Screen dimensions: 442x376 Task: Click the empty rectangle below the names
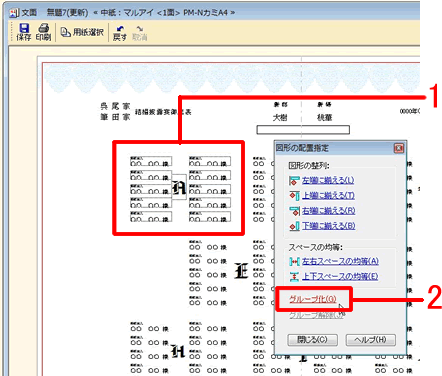[x=303, y=130]
